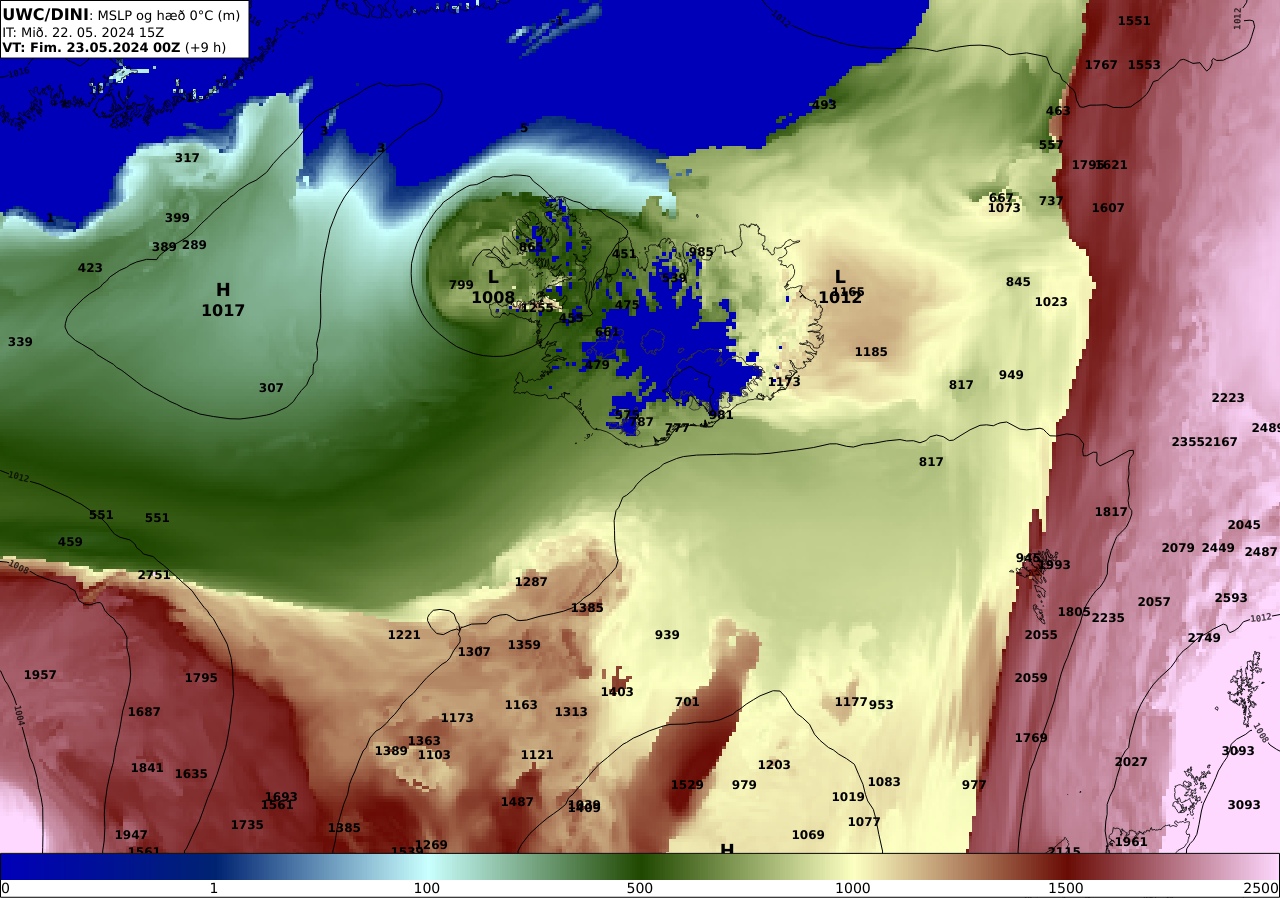This screenshot has height=898, width=1280.
Task: Click the height value 1817
Action: point(1111,512)
